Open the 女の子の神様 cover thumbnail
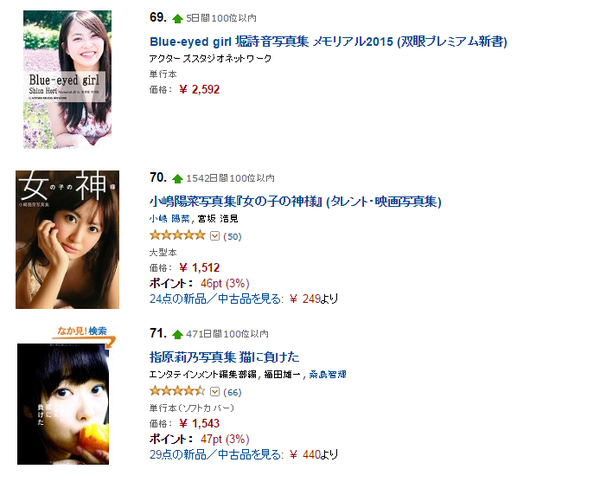Image resolution: width=600 pixels, height=482 pixels. [x=67, y=239]
